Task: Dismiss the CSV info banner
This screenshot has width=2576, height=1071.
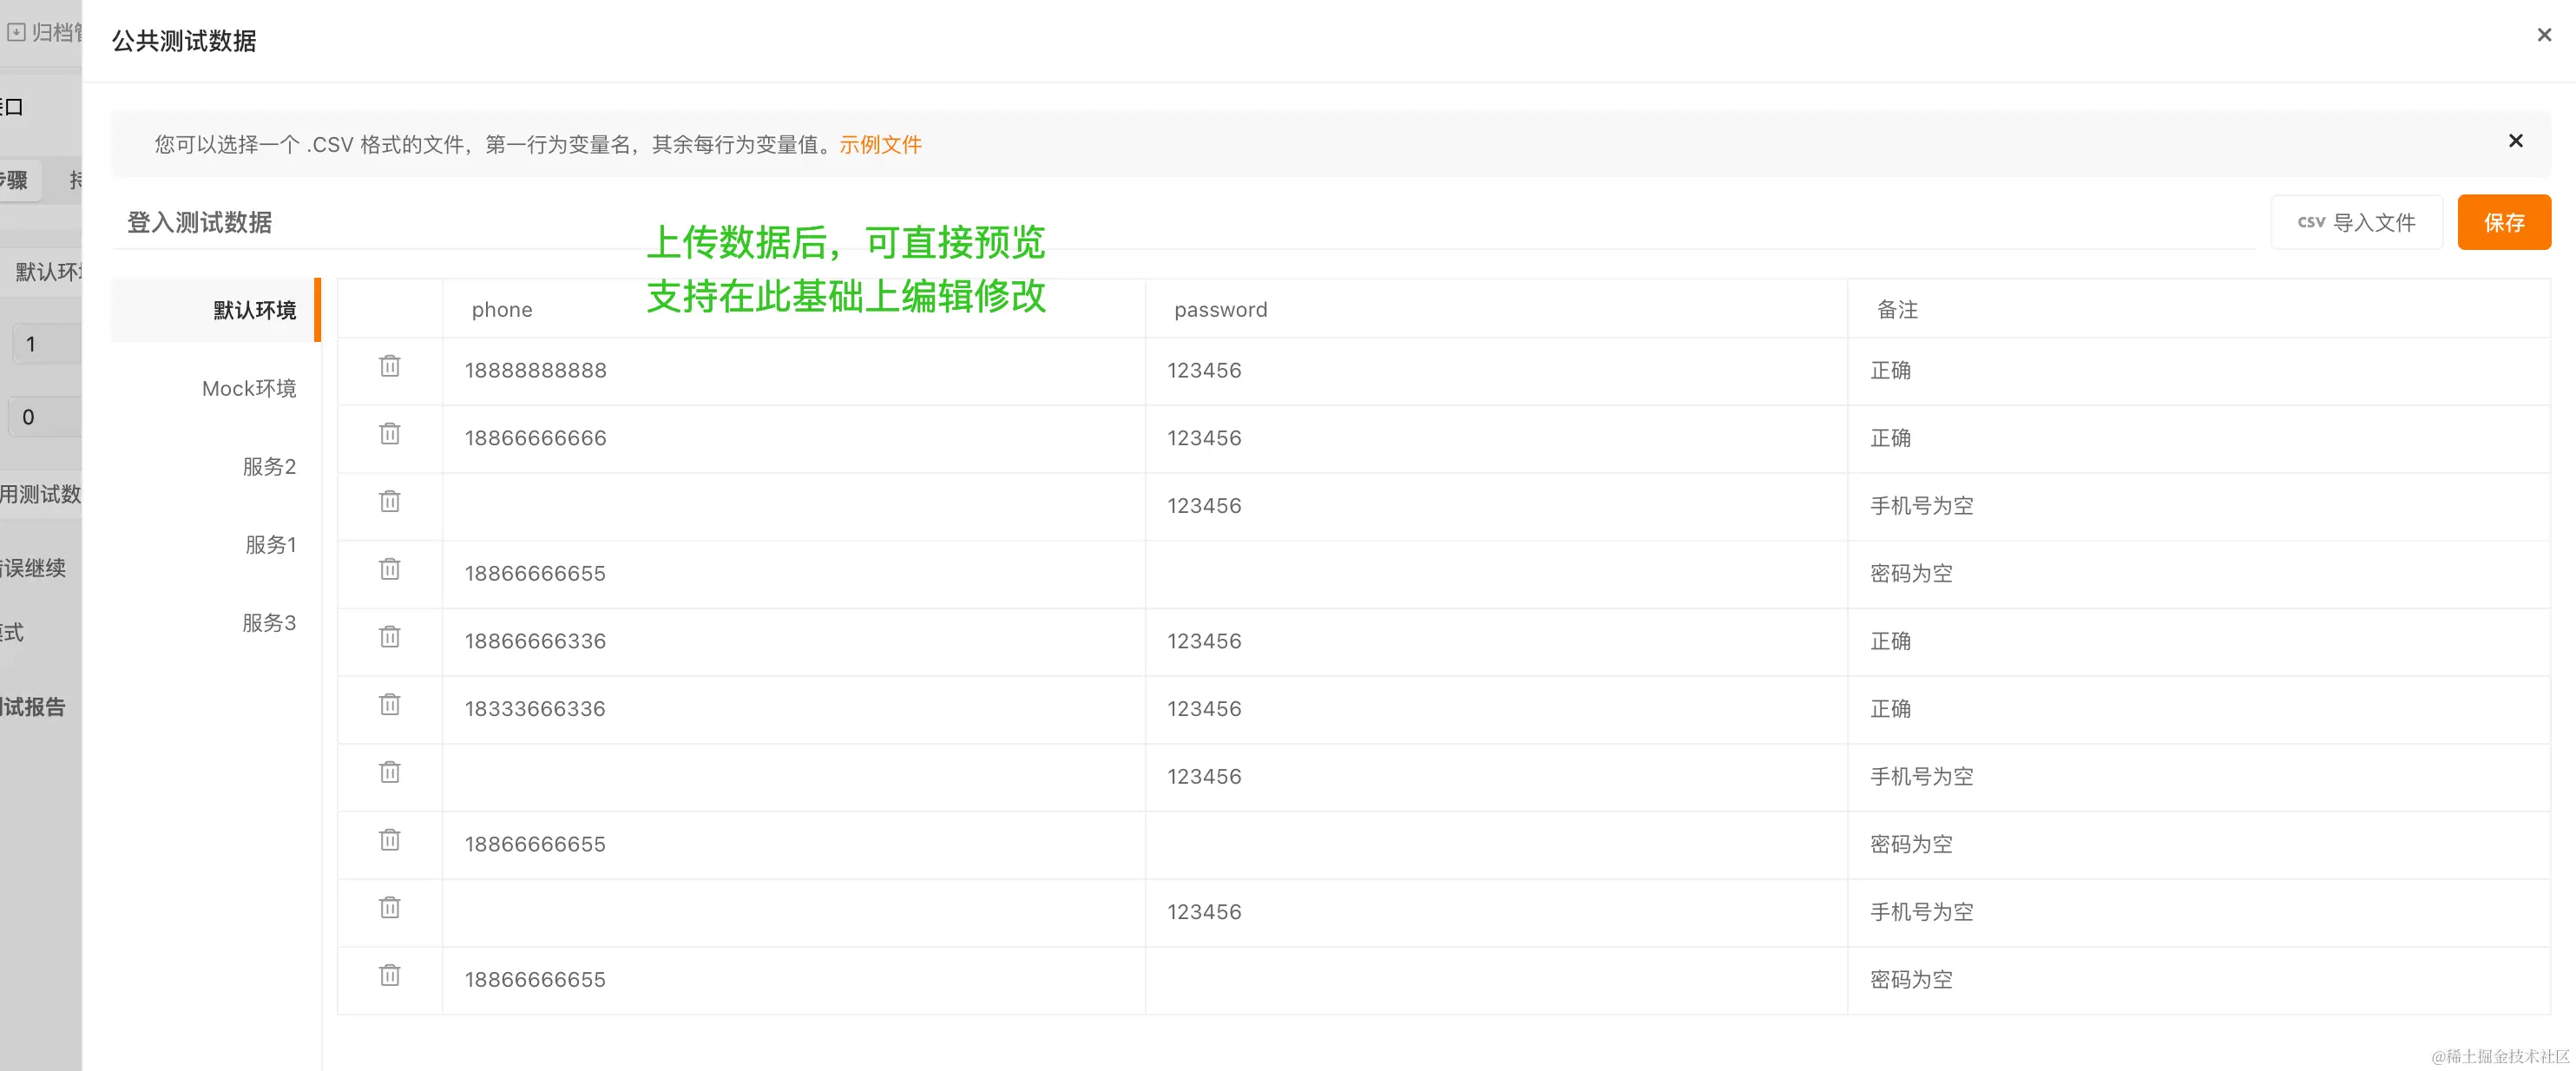Action: tap(2515, 141)
